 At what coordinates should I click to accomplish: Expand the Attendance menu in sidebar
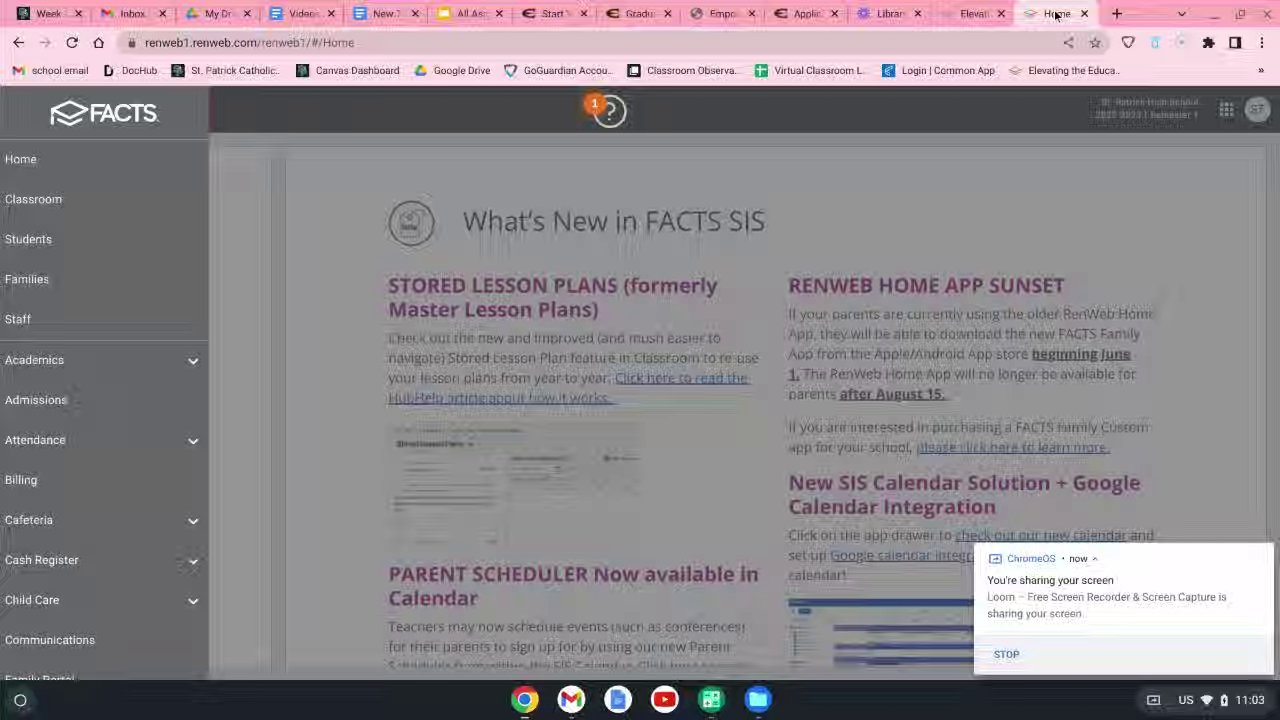tap(193, 440)
